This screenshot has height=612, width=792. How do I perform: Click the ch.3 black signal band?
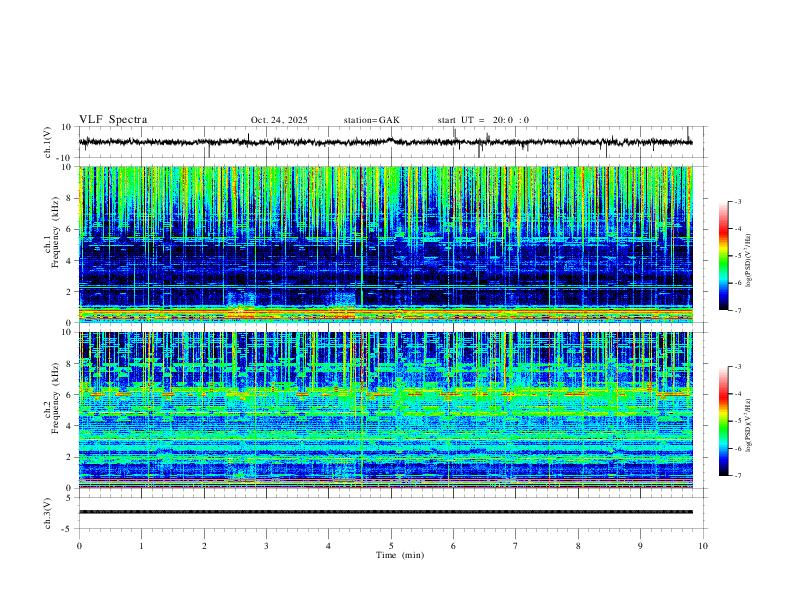click(386, 512)
